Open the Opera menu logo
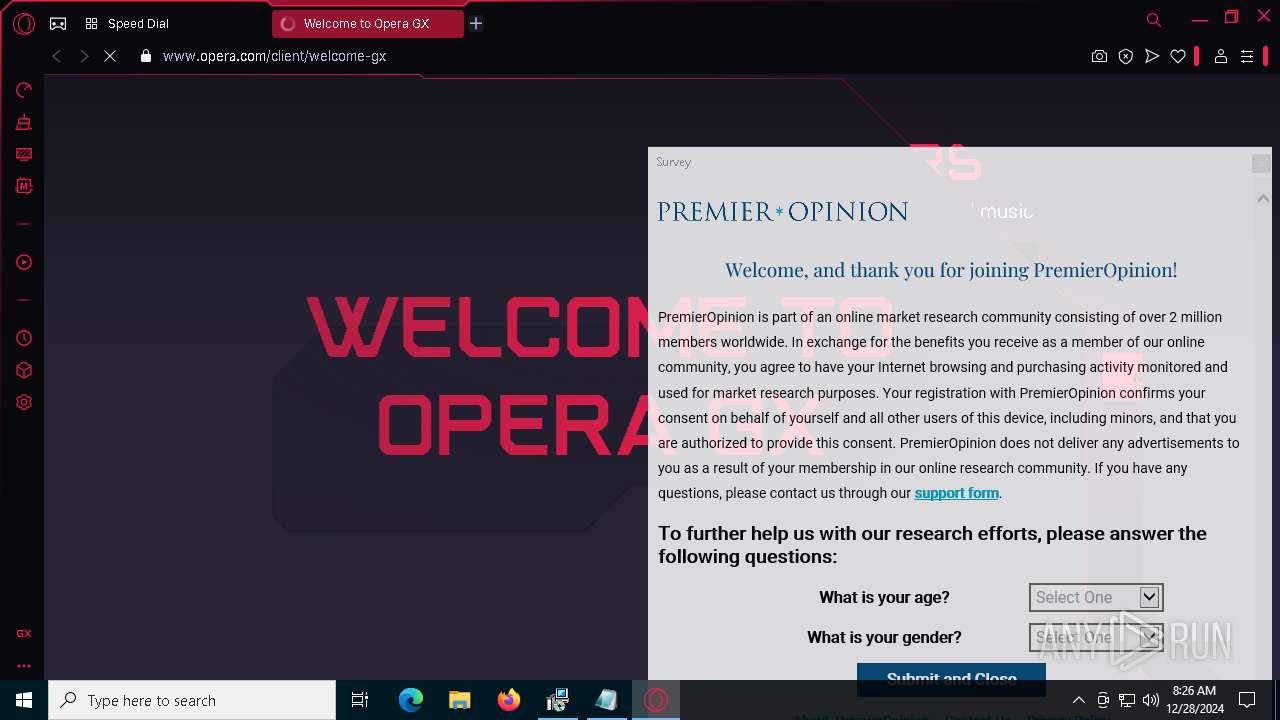1280x720 pixels. (x=24, y=23)
